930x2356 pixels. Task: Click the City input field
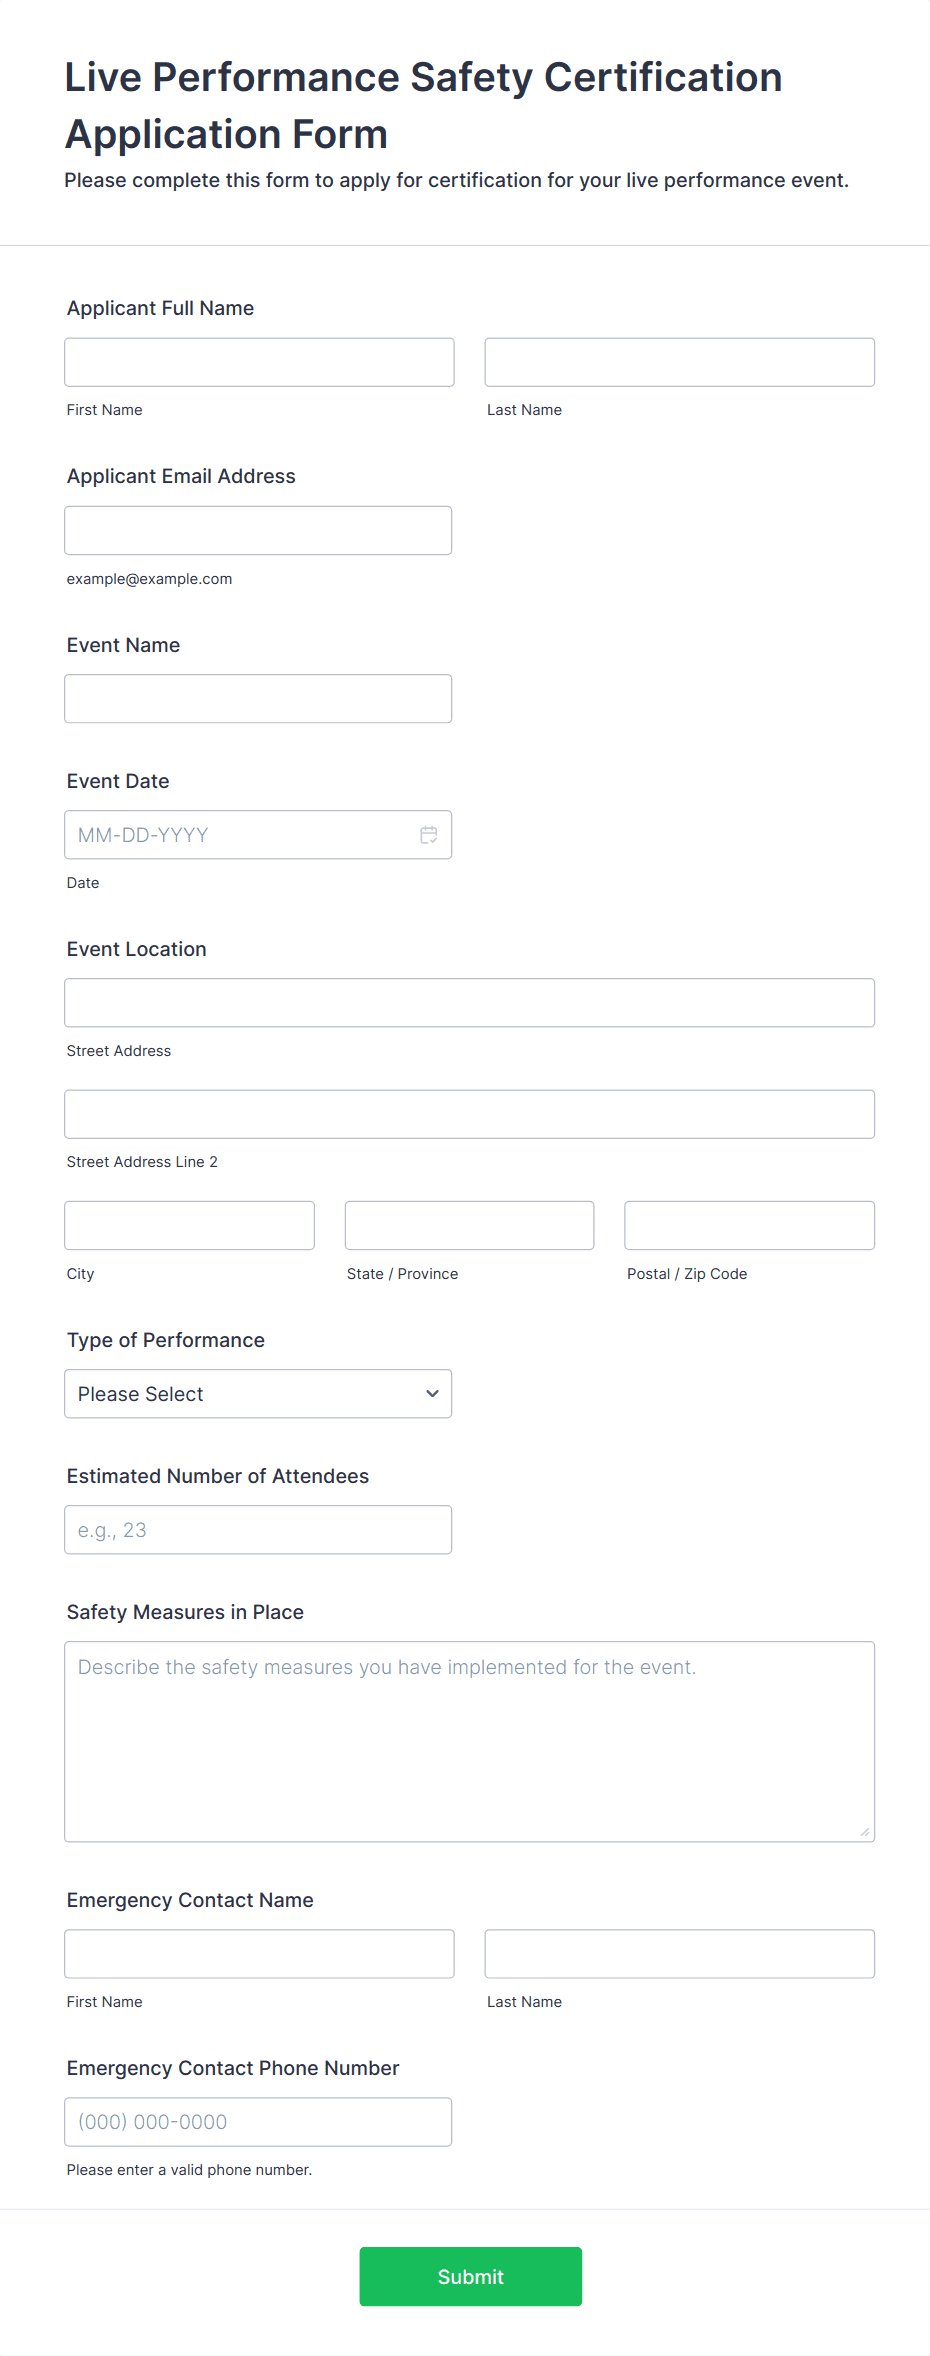189,1225
